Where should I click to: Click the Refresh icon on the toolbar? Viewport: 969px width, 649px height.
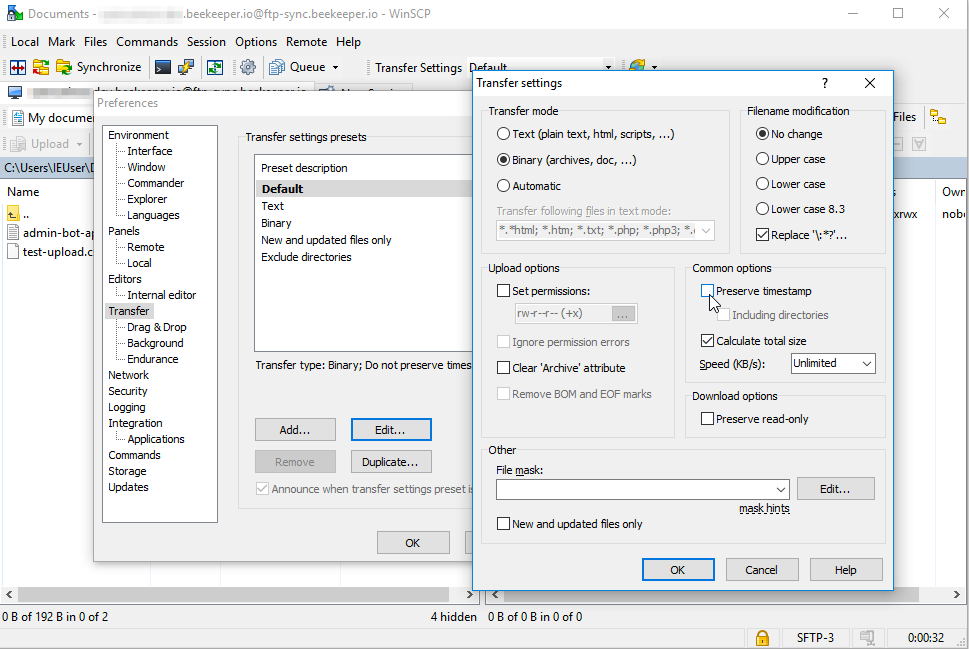coord(214,67)
